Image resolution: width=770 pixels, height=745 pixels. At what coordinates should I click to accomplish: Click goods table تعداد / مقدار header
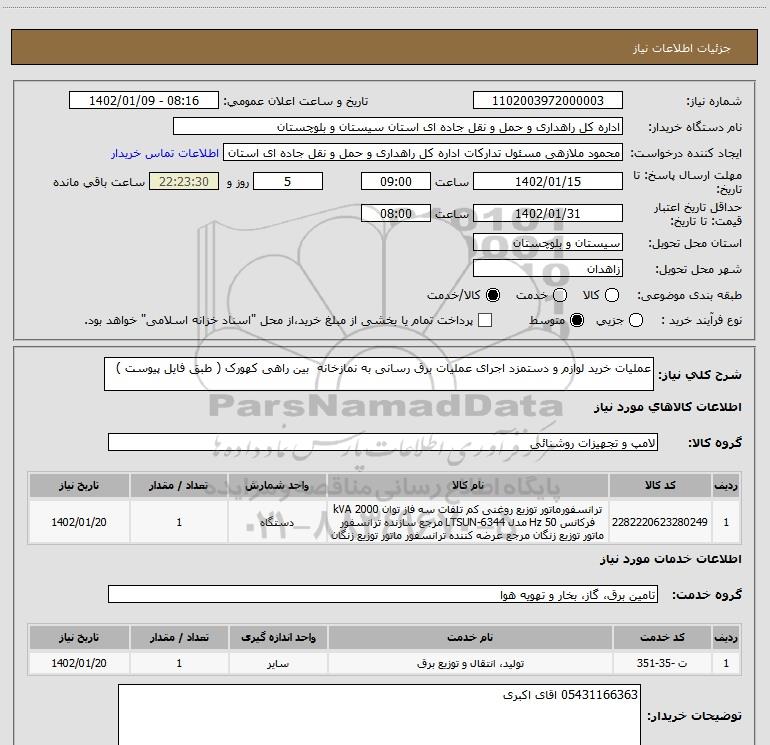[179, 485]
